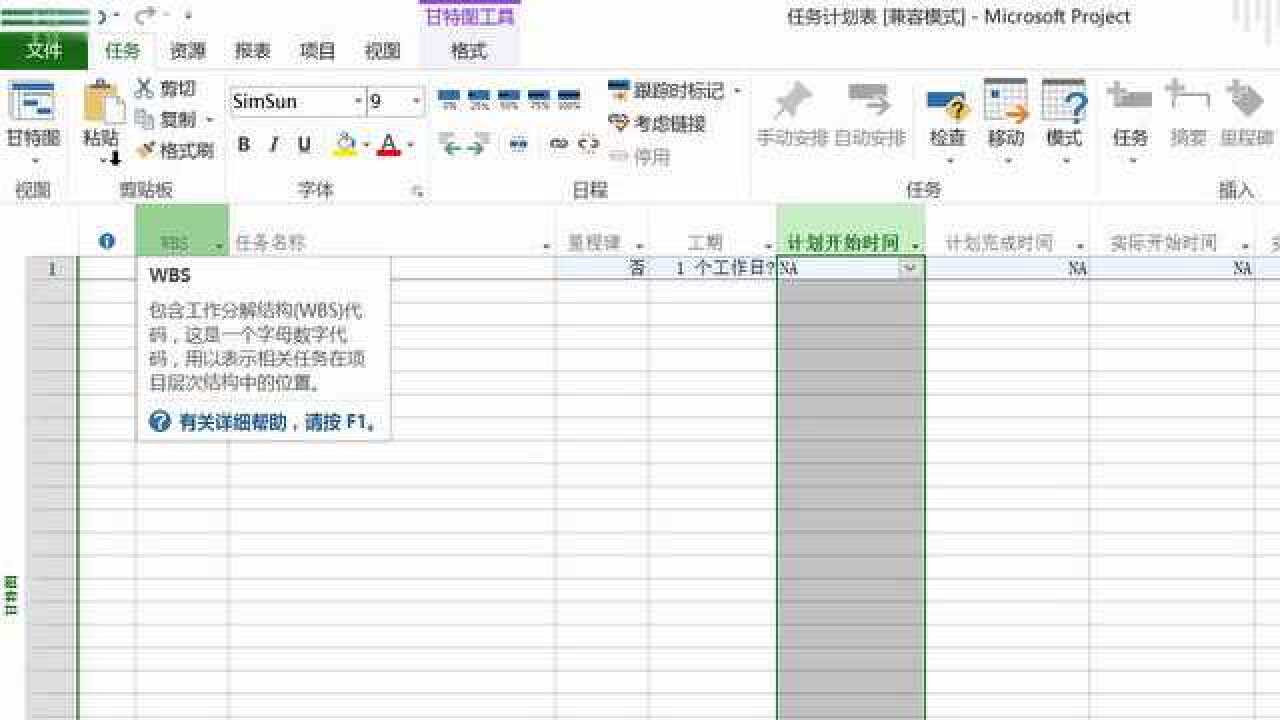The height and width of the screenshot is (720, 1280).
Task: Switch to the 项目 ribbon tab
Action: [316, 51]
